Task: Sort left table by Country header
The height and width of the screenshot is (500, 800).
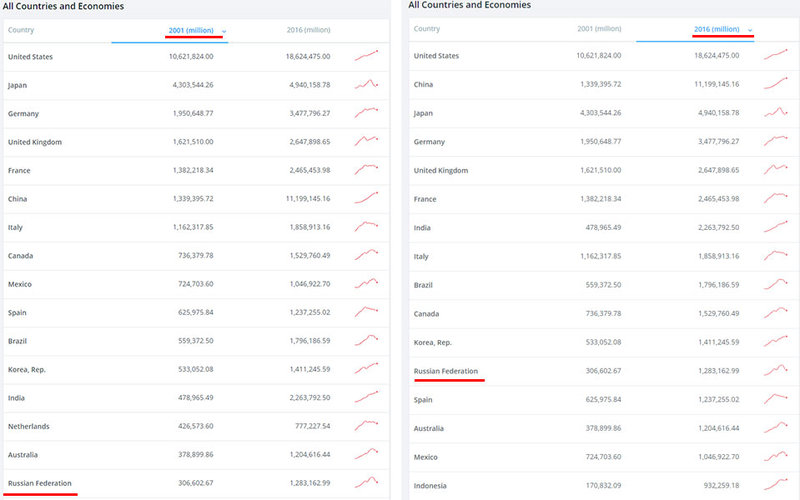Action: (21, 30)
